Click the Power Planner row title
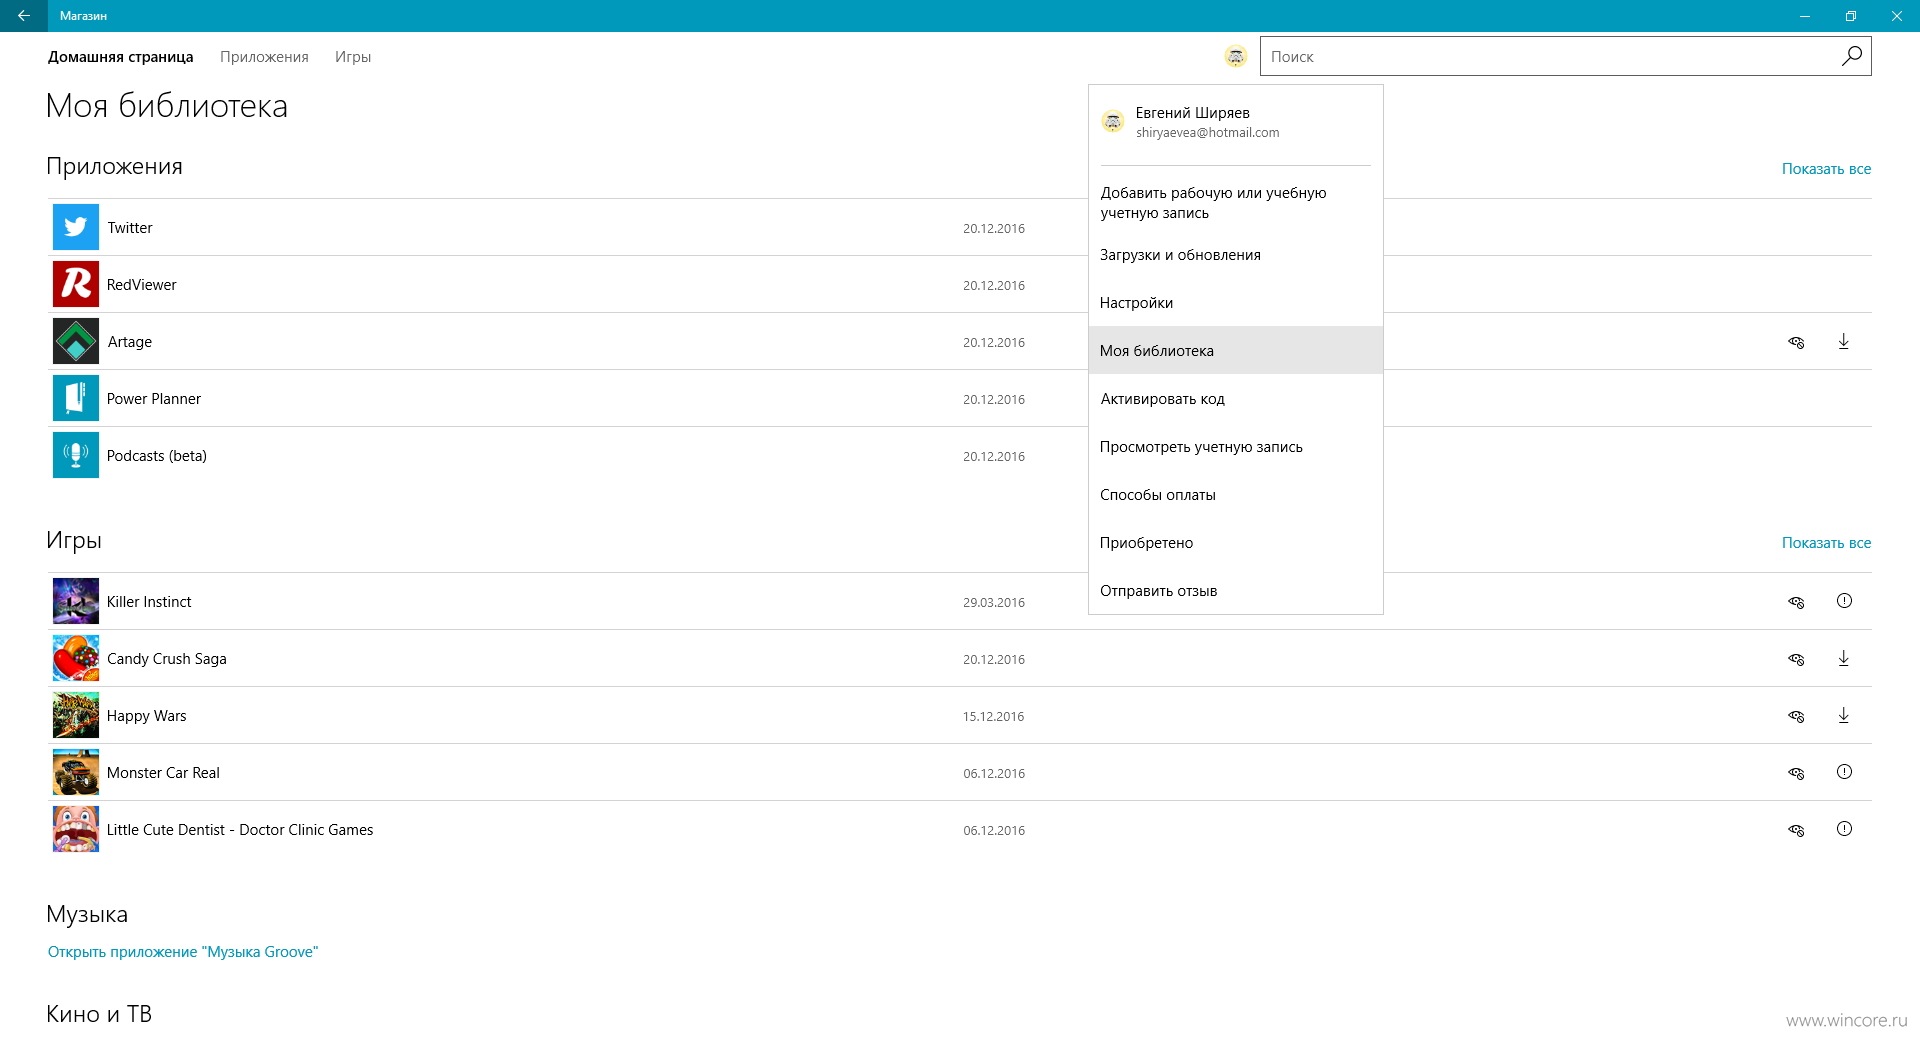This screenshot has width=1920, height=1040. point(154,399)
